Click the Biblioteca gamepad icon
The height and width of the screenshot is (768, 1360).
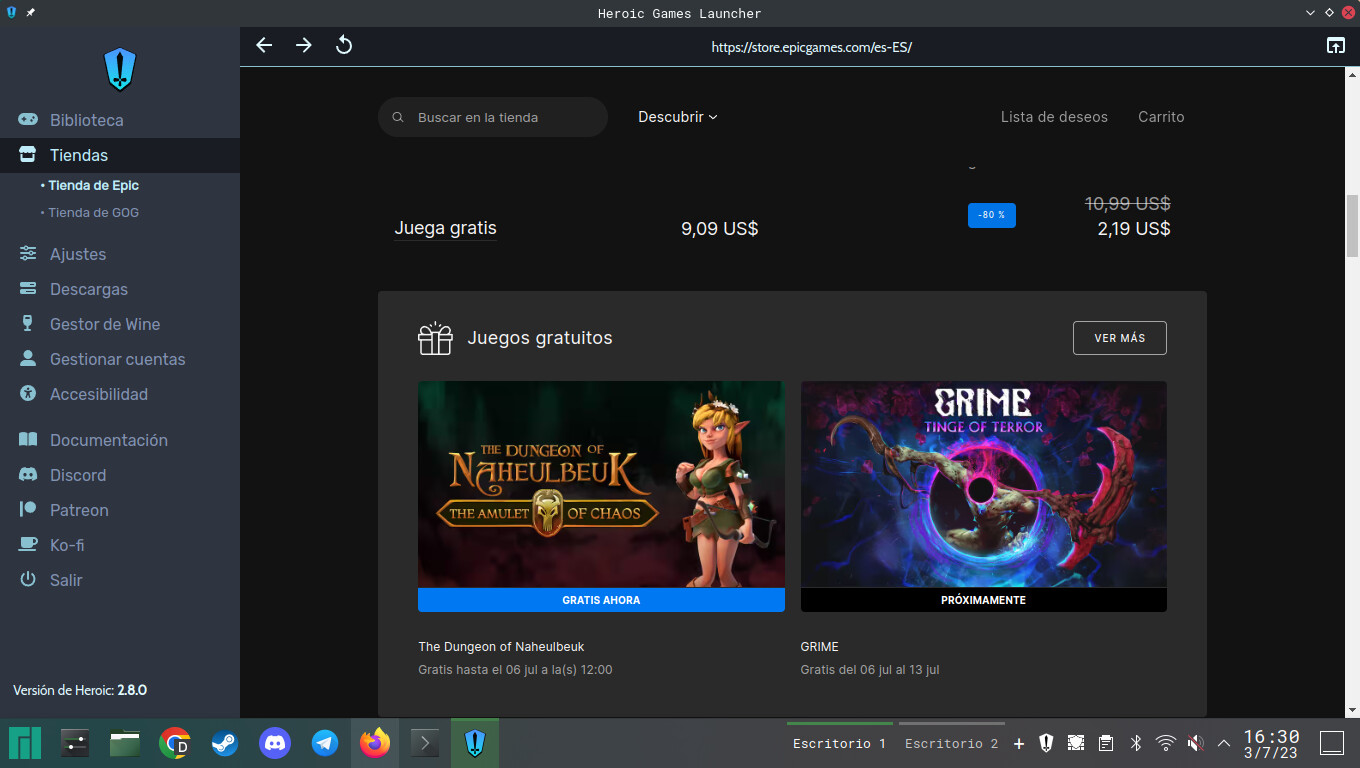click(x=28, y=120)
